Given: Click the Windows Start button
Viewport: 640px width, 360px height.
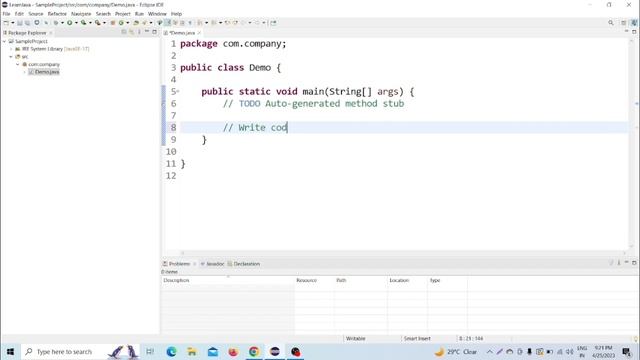Looking at the screenshot, I should (x=10, y=351).
